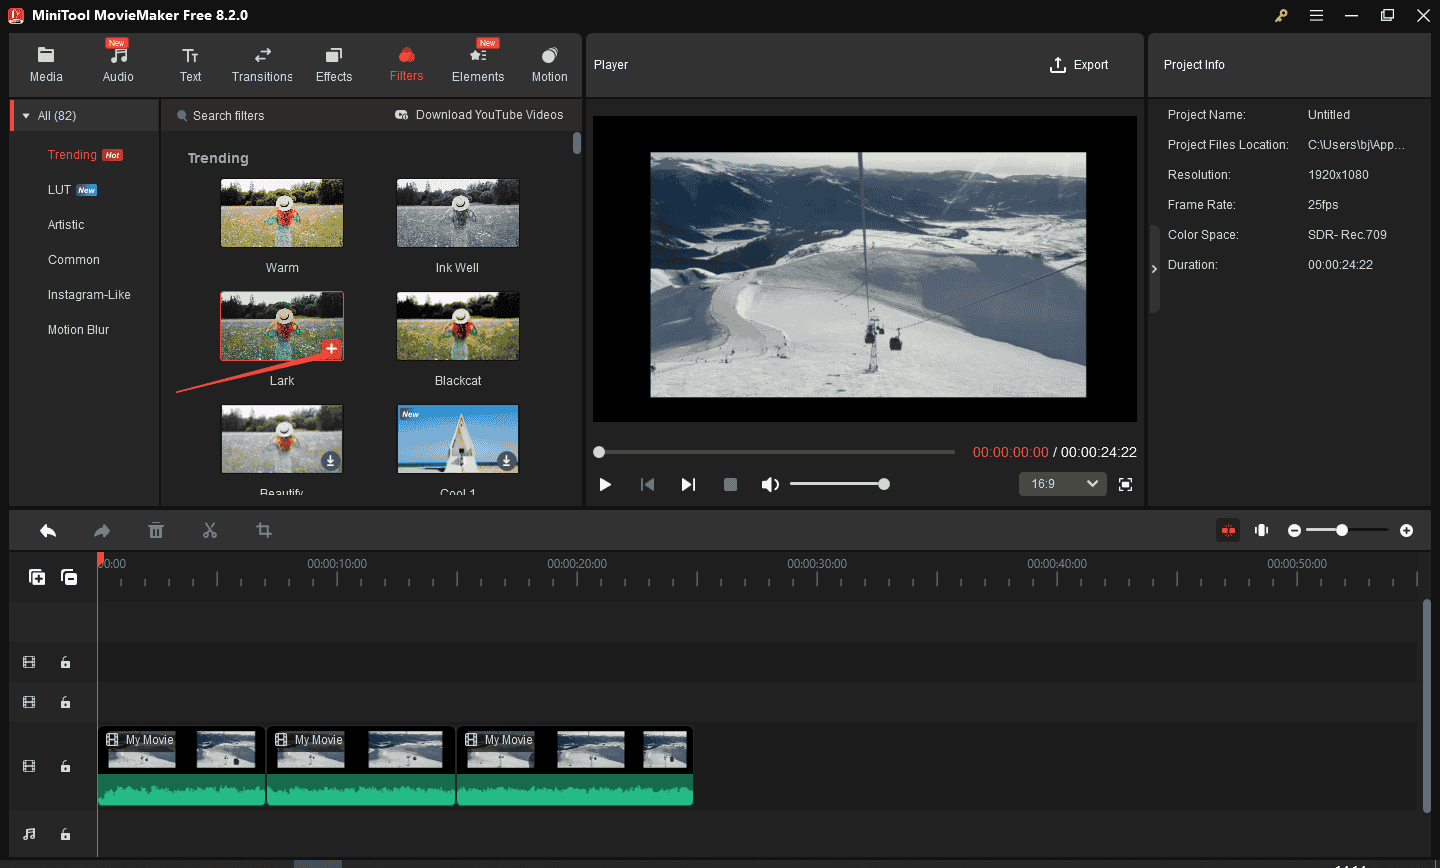Select the Ink Well filter thumbnail
The height and width of the screenshot is (868, 1440).
458,213
